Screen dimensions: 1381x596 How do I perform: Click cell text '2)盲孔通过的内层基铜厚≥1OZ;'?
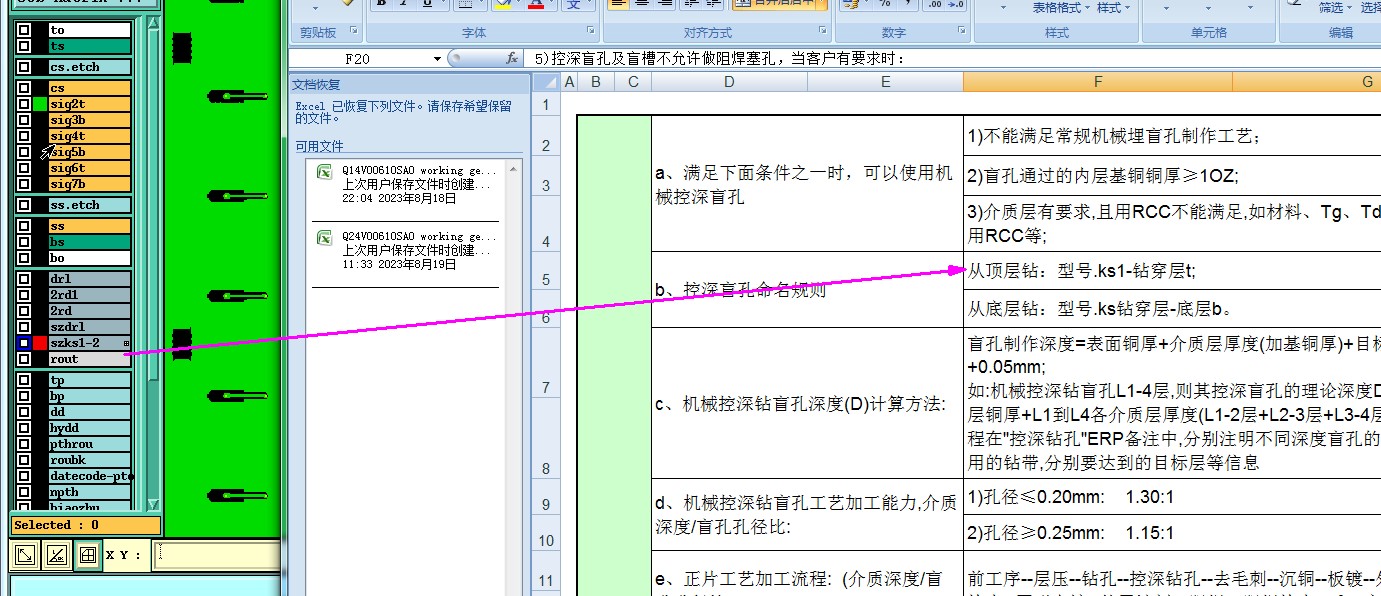pyautogui.click(x=1103, y=176)
